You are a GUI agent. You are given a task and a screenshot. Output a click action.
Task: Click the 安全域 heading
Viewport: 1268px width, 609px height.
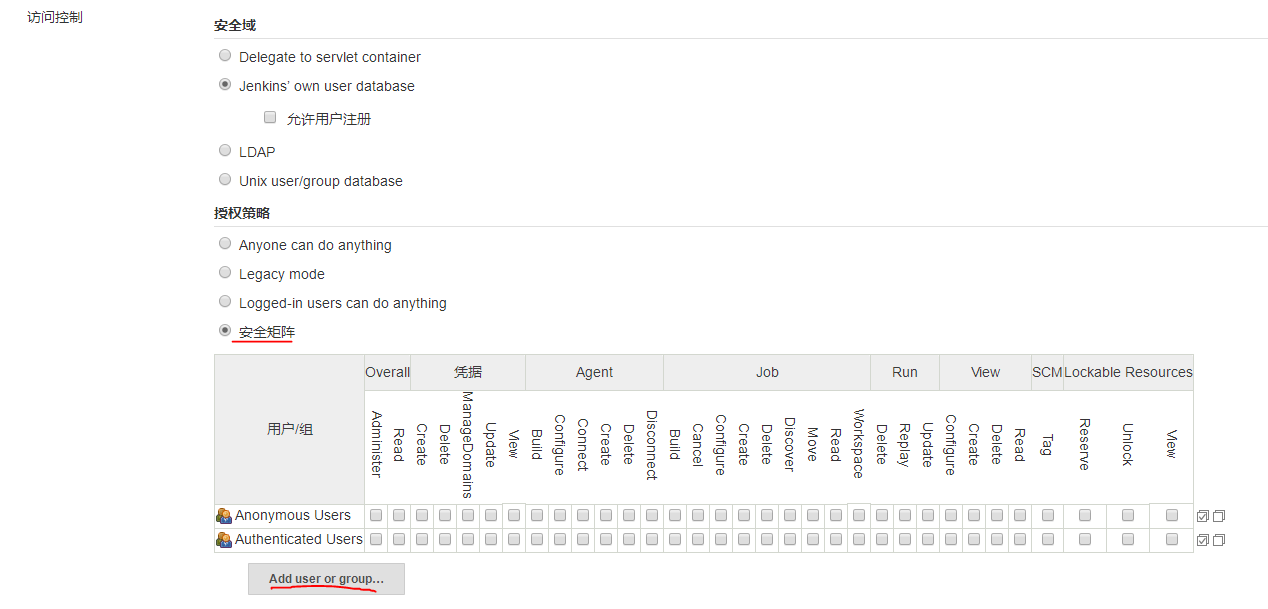(x=235, y=25)
